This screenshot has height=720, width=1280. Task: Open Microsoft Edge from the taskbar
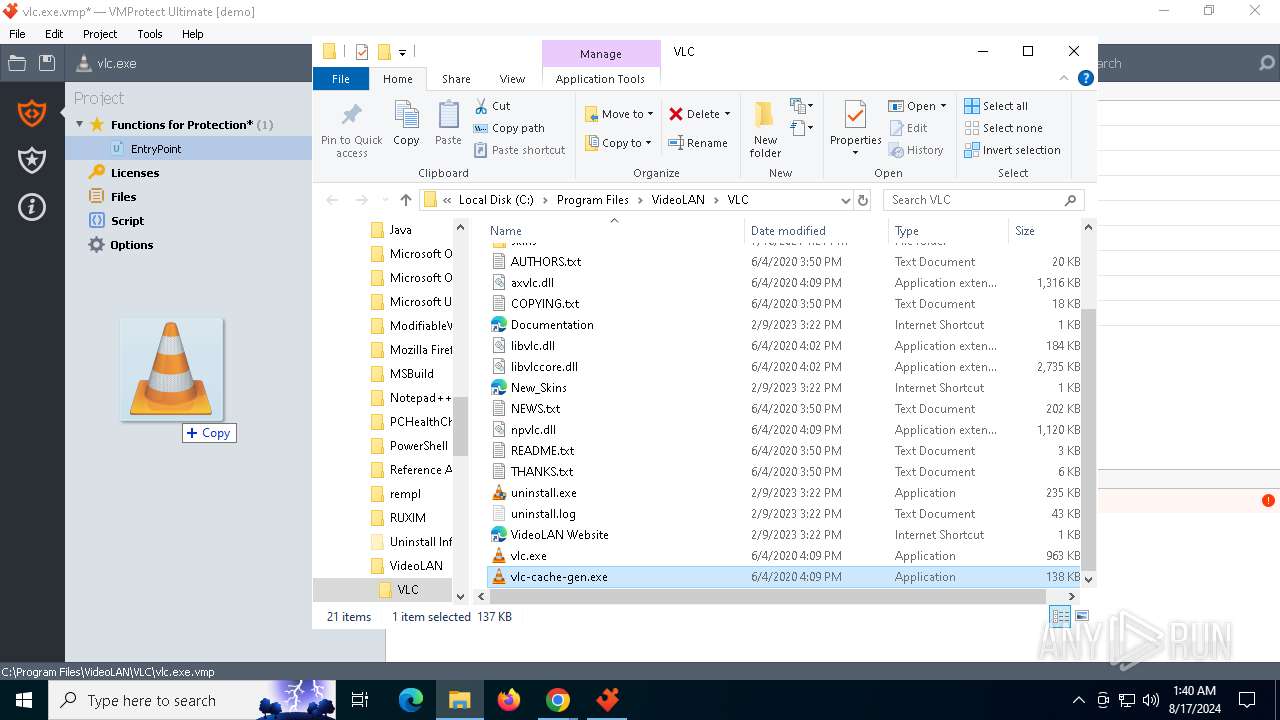411,700
